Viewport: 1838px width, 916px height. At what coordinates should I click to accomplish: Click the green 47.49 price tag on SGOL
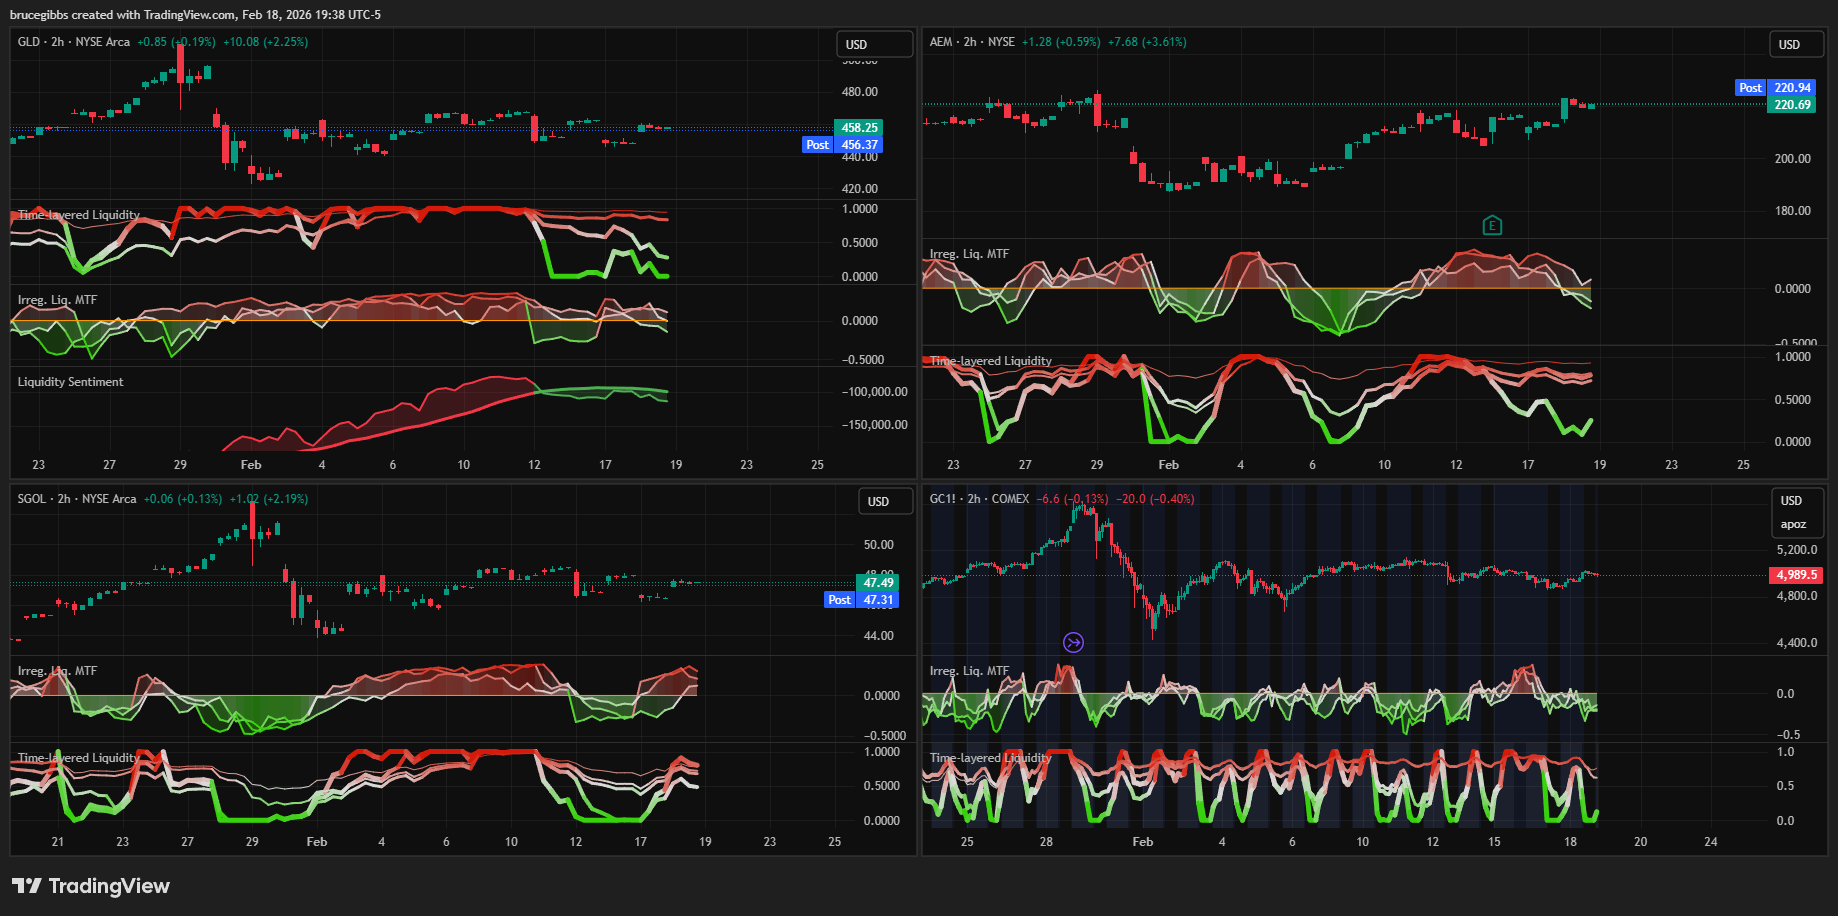tap(878, 583)
